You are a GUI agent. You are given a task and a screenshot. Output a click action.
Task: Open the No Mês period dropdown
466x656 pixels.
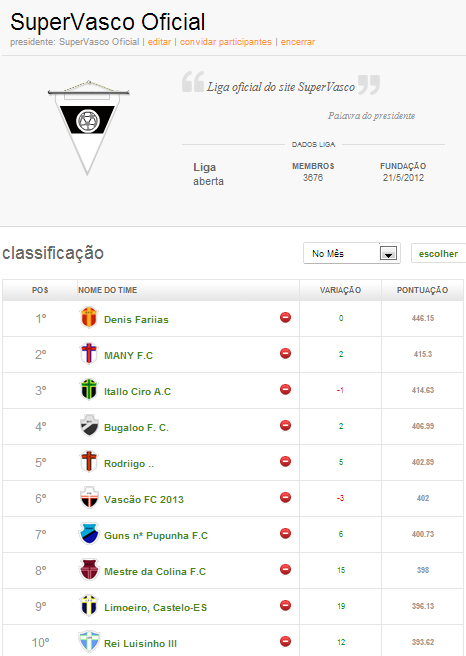[x=351, y=253]
